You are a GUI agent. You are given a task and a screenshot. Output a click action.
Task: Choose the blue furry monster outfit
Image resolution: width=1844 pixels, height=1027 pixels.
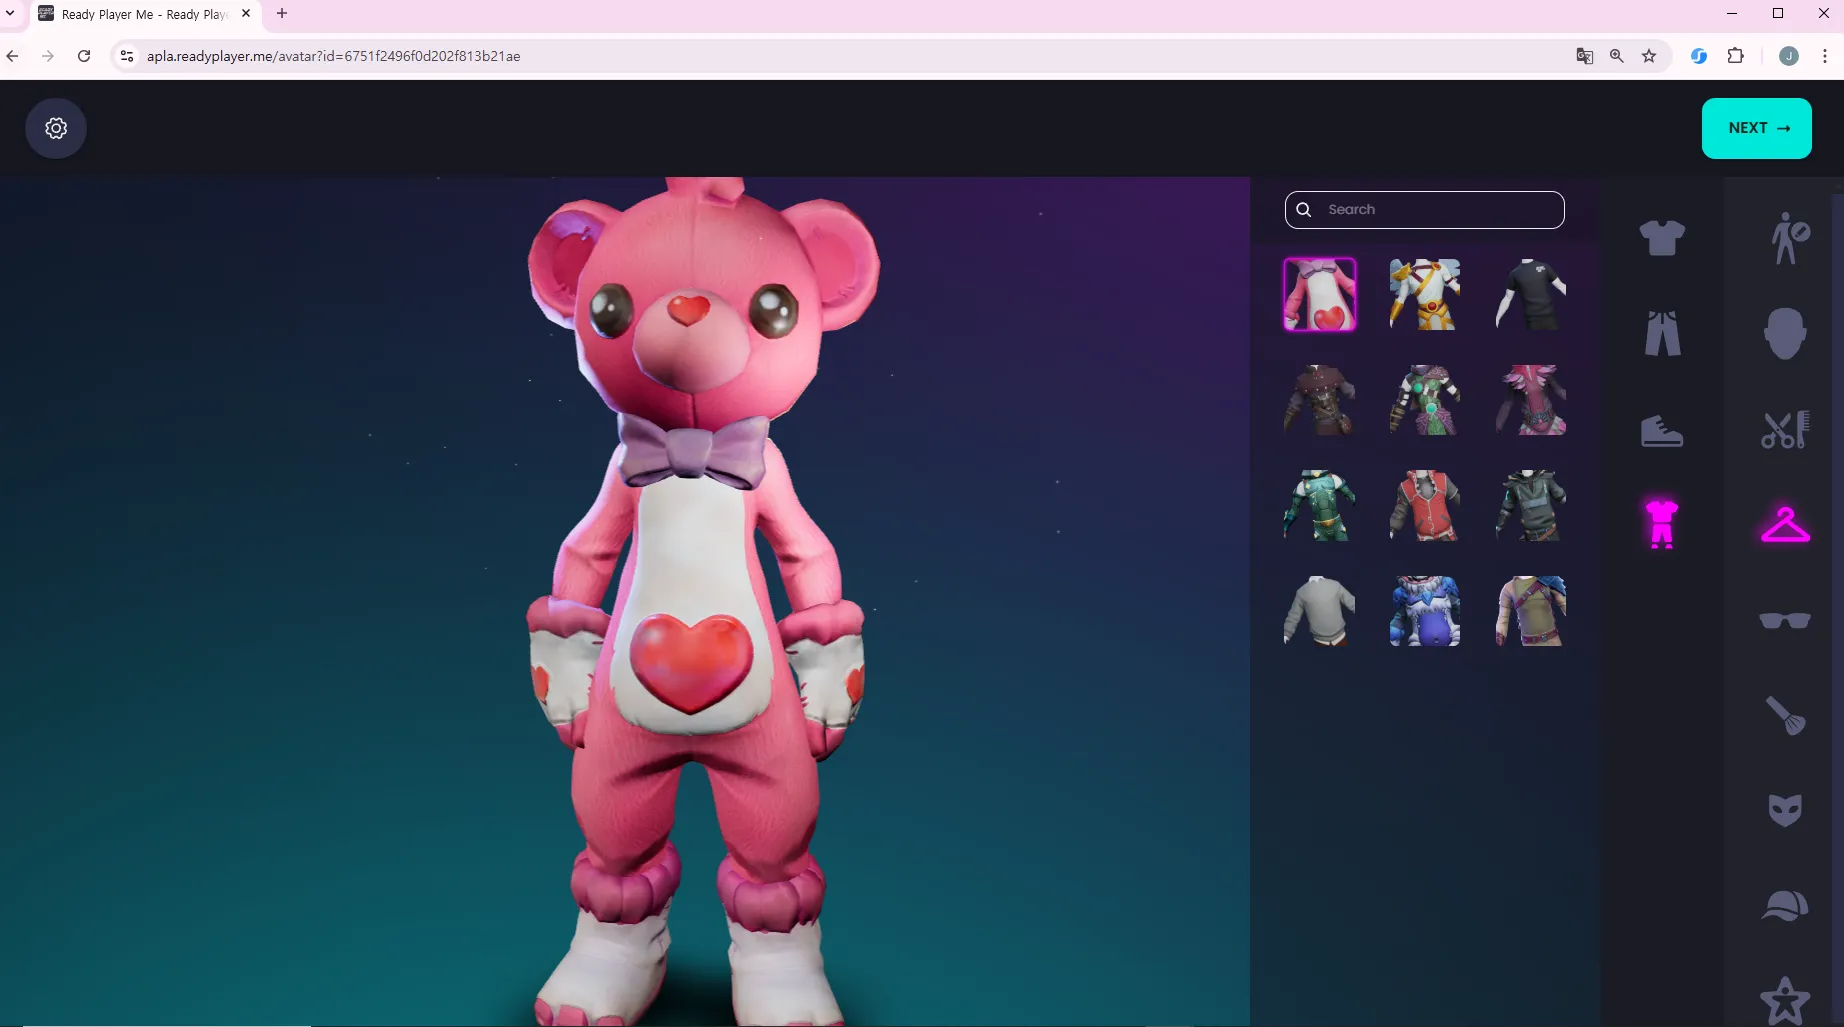1425,611
